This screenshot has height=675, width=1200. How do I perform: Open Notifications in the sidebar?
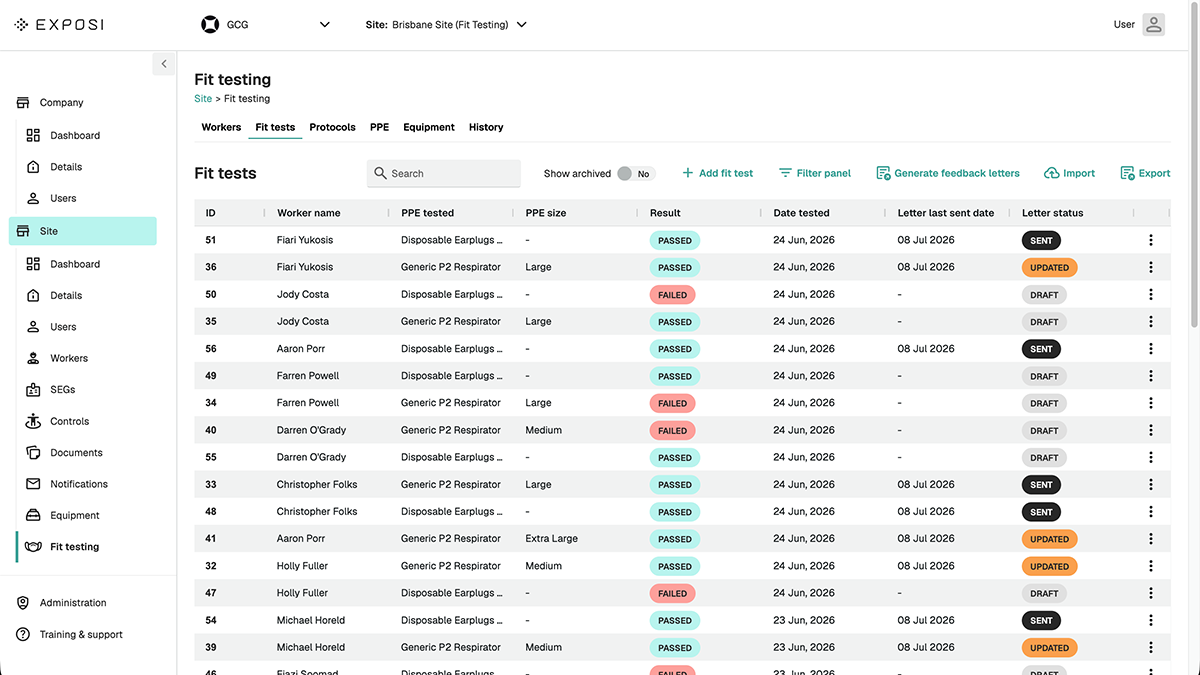tap(79, 484)
